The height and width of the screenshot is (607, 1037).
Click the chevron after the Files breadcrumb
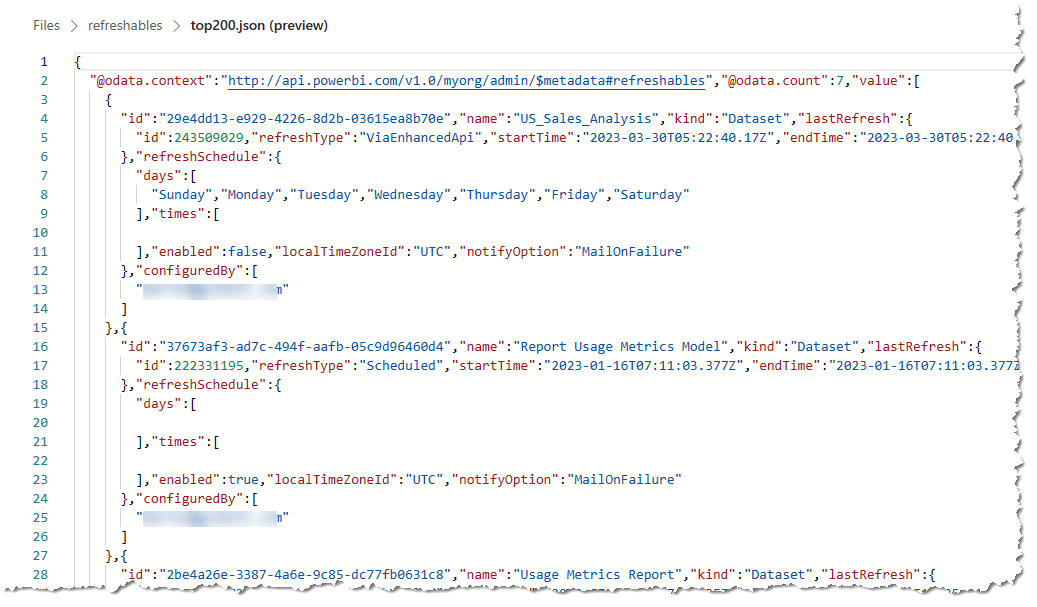click(x=75, y=26)
